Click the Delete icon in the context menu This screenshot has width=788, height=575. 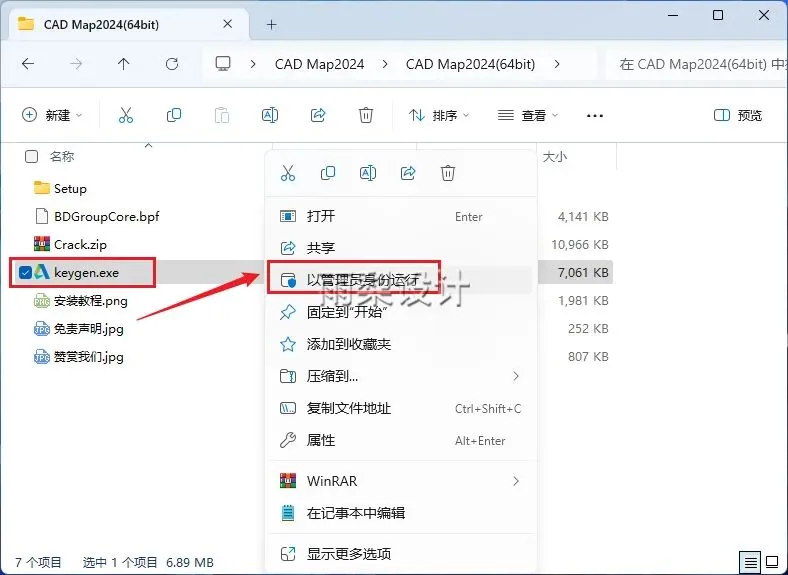coord(448,173)
